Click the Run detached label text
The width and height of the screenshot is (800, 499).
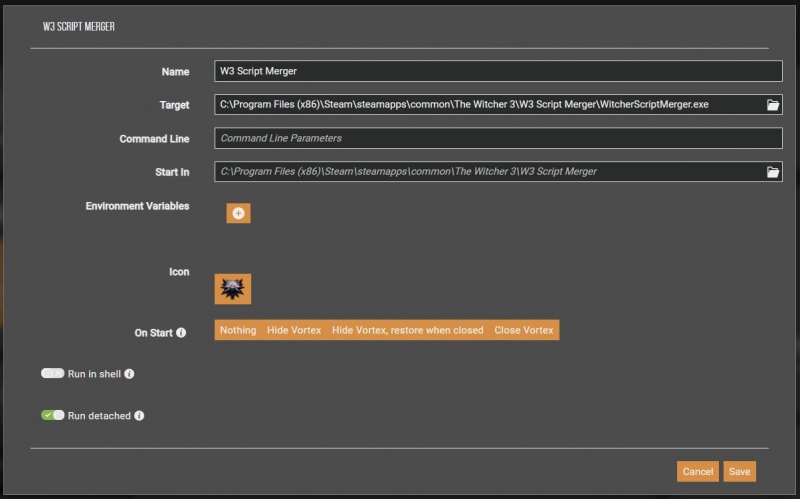[99, 416]
